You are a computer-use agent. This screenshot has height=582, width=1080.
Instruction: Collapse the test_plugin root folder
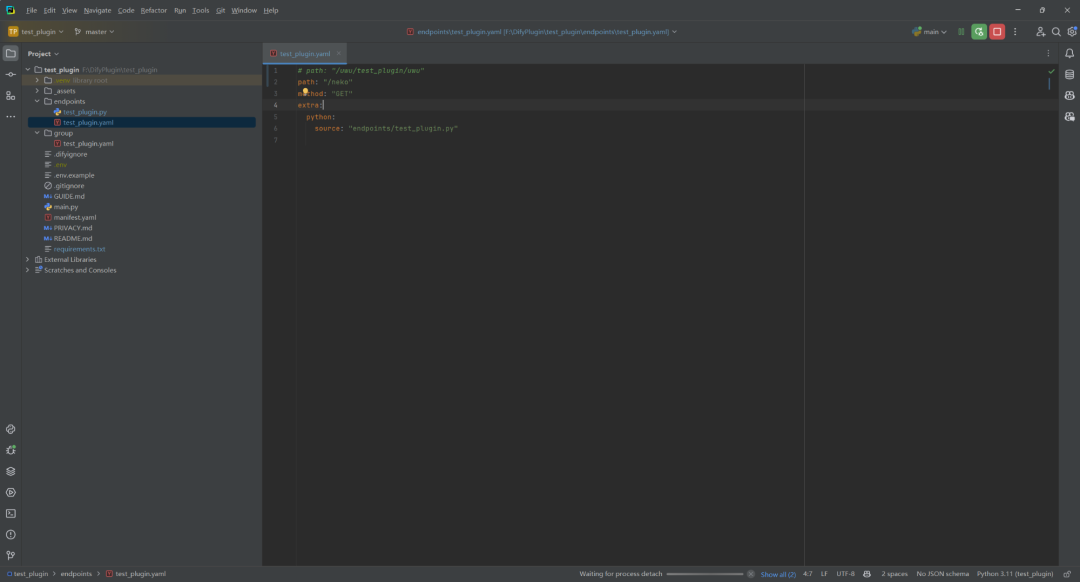tap(28, 70)
